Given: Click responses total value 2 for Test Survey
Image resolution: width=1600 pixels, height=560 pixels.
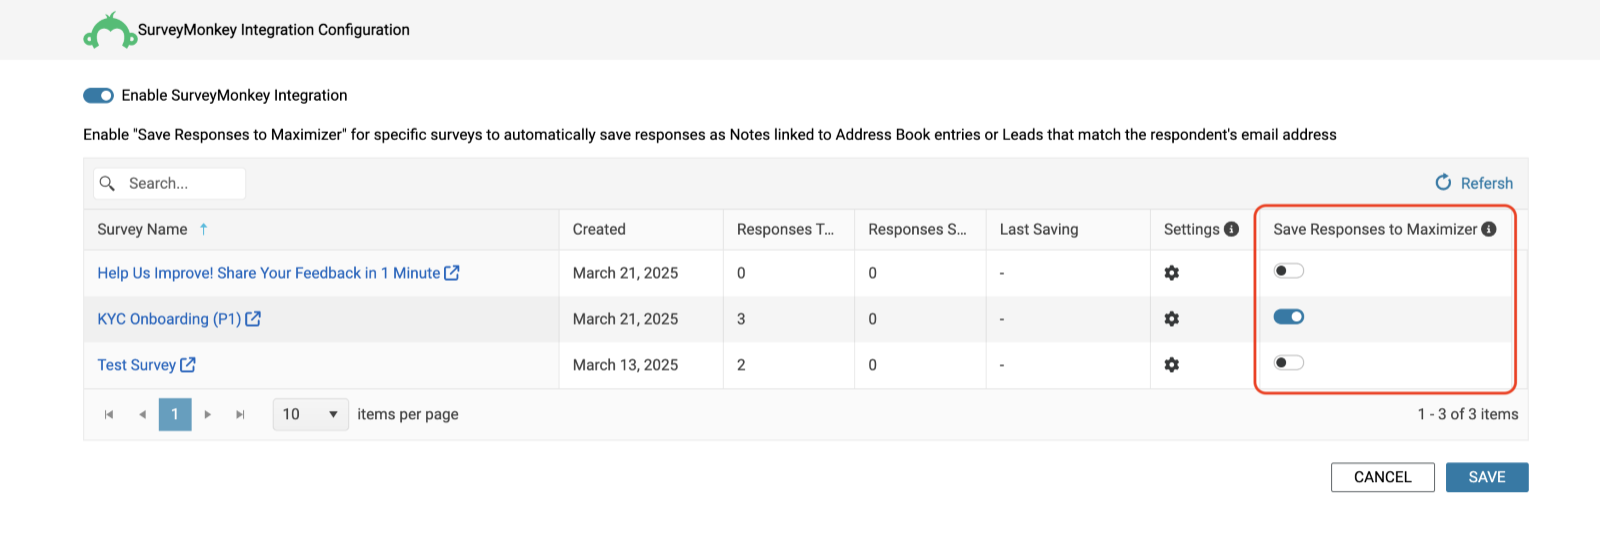Looking at the screenshot, I should click(741, 365).
